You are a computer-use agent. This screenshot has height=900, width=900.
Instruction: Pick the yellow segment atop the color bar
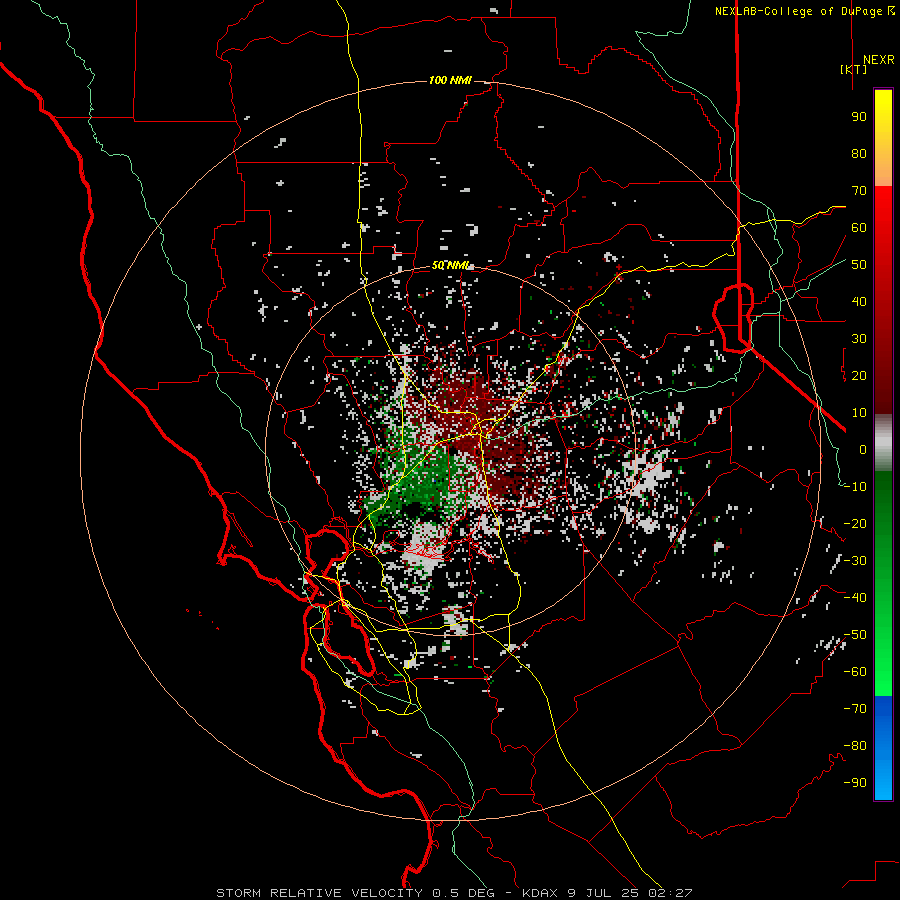tap(883, 138)
